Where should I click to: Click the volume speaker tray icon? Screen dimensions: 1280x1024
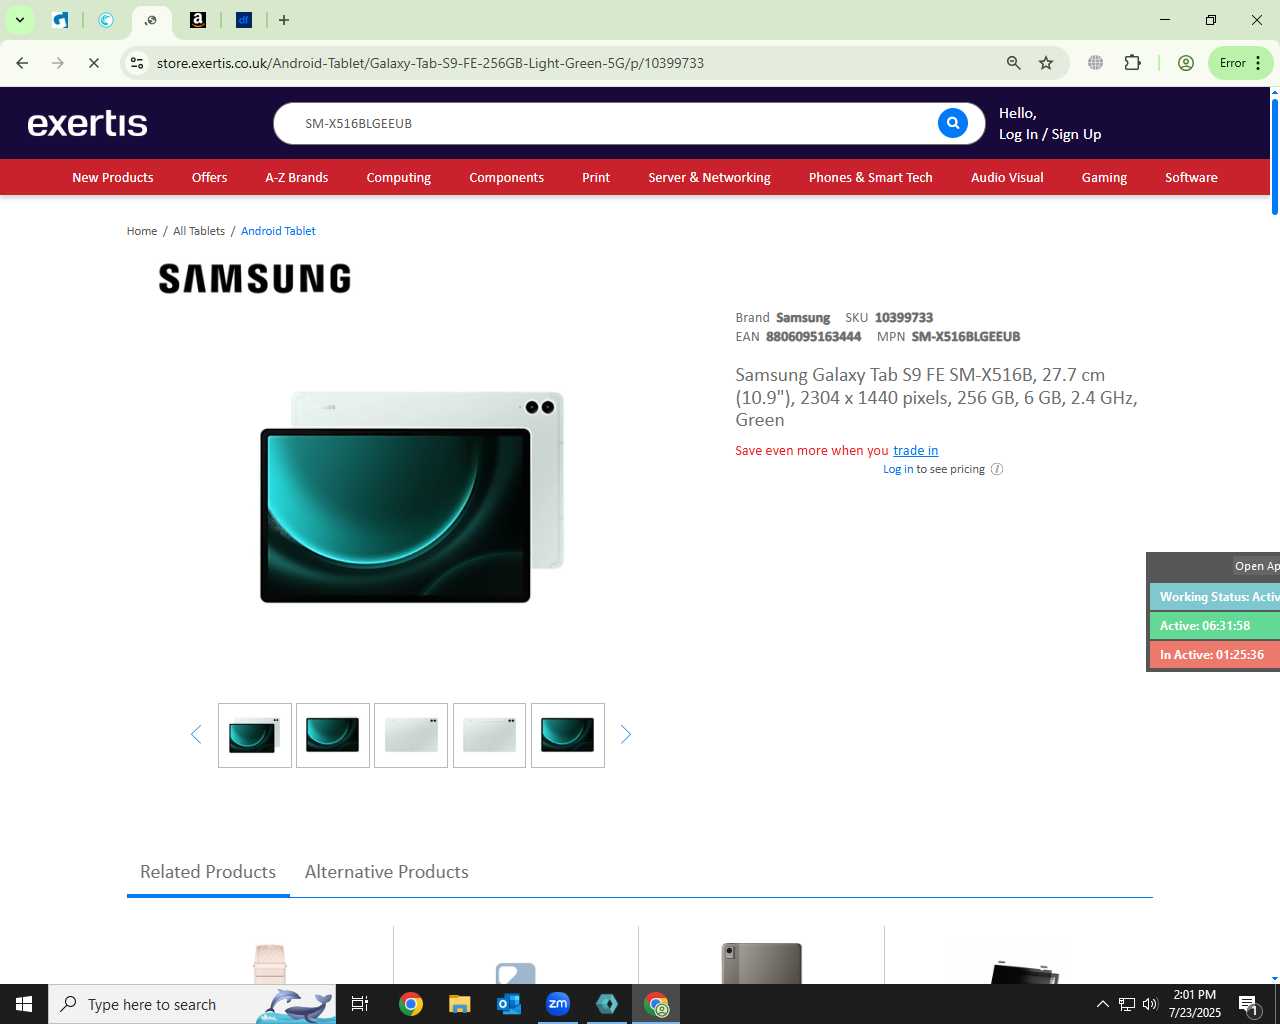pyautogui.click(x=1150, y=1004)
